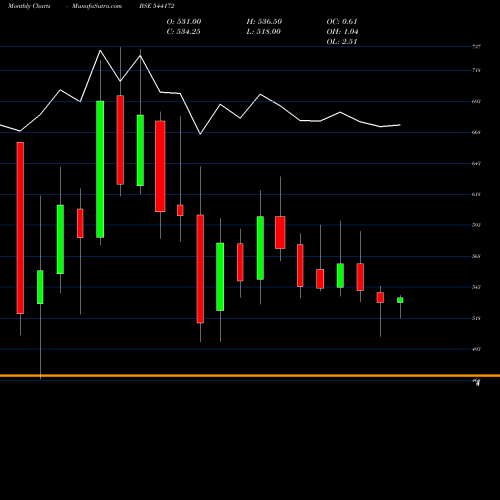The image size is (500, 500).
Task: Click the open value O: 531.00
Action: pos(184,22)
